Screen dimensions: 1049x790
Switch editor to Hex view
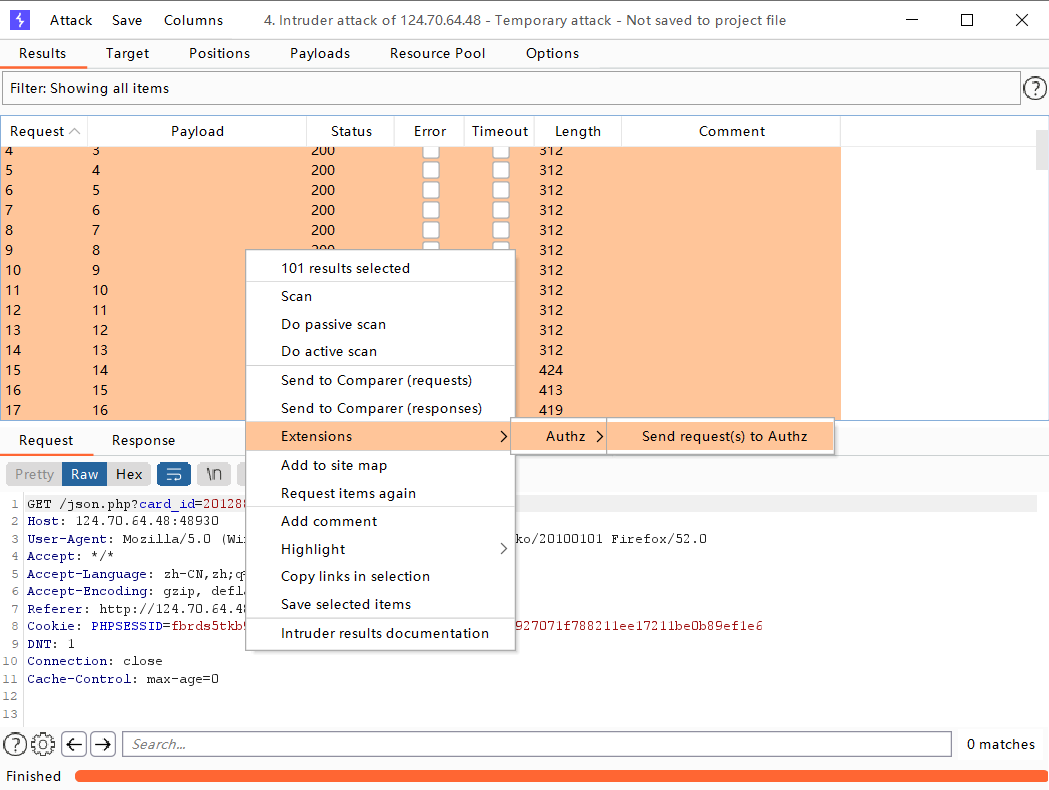(x=129, y=474)
